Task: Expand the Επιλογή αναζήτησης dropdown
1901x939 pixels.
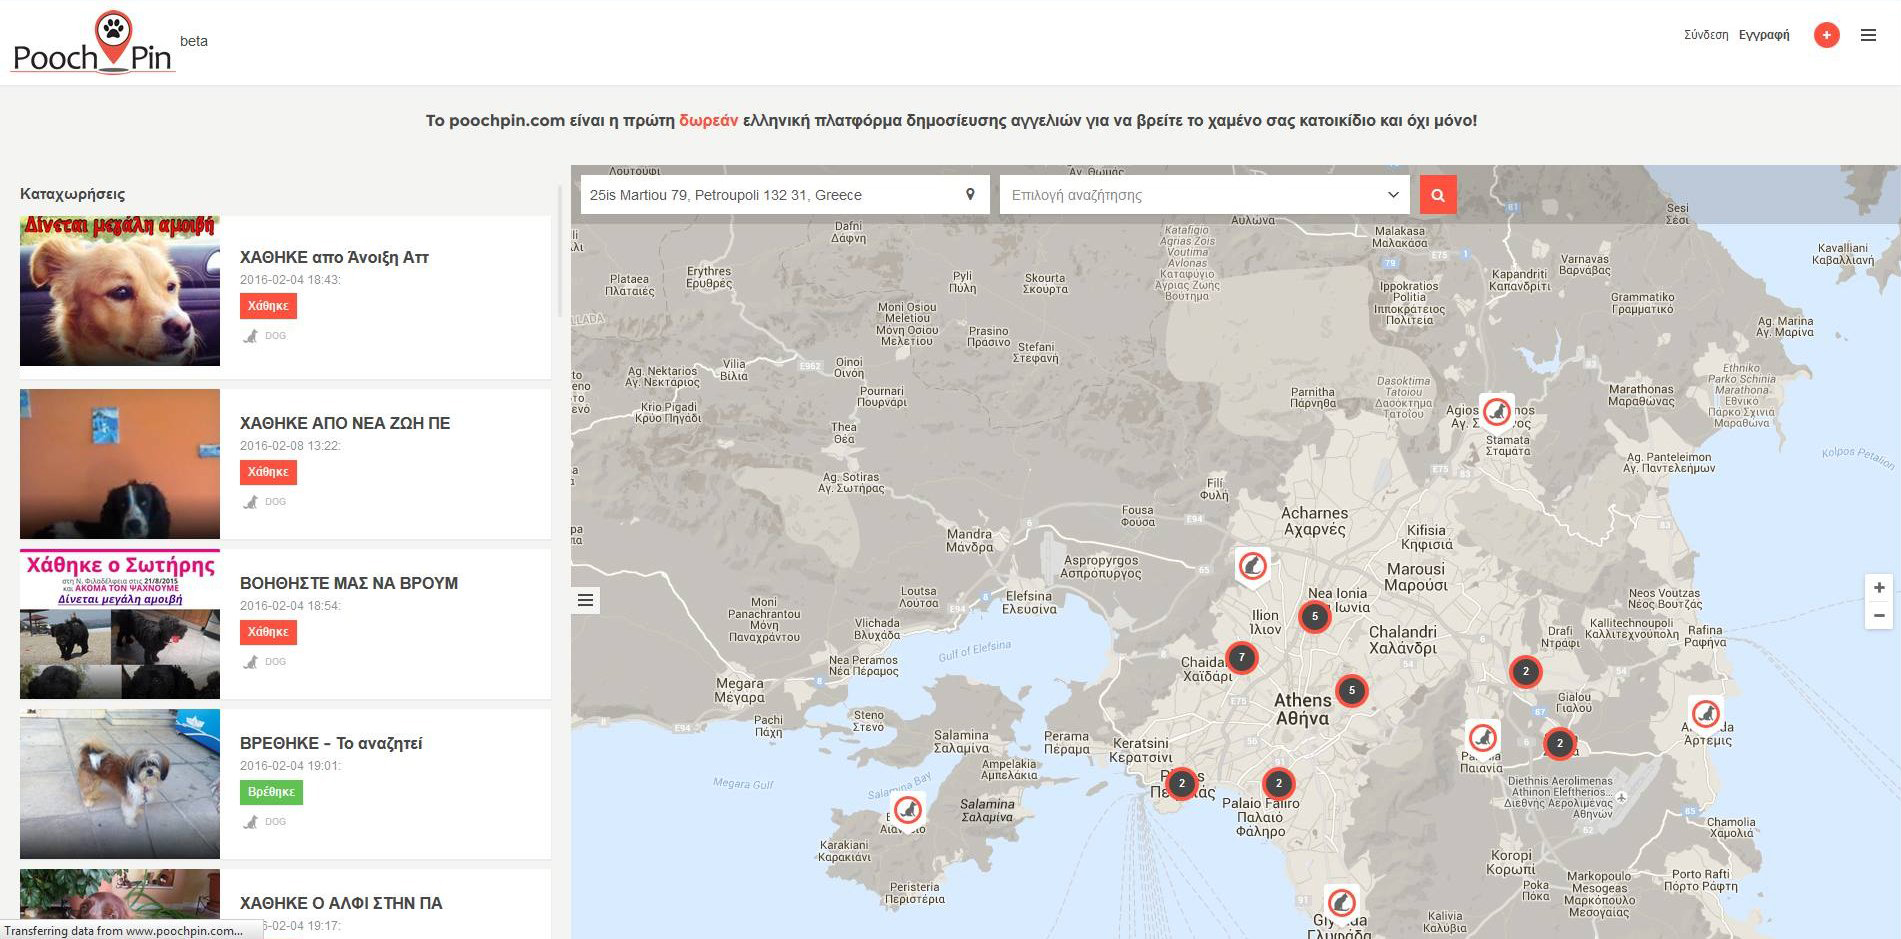Action: point(1204,195)
